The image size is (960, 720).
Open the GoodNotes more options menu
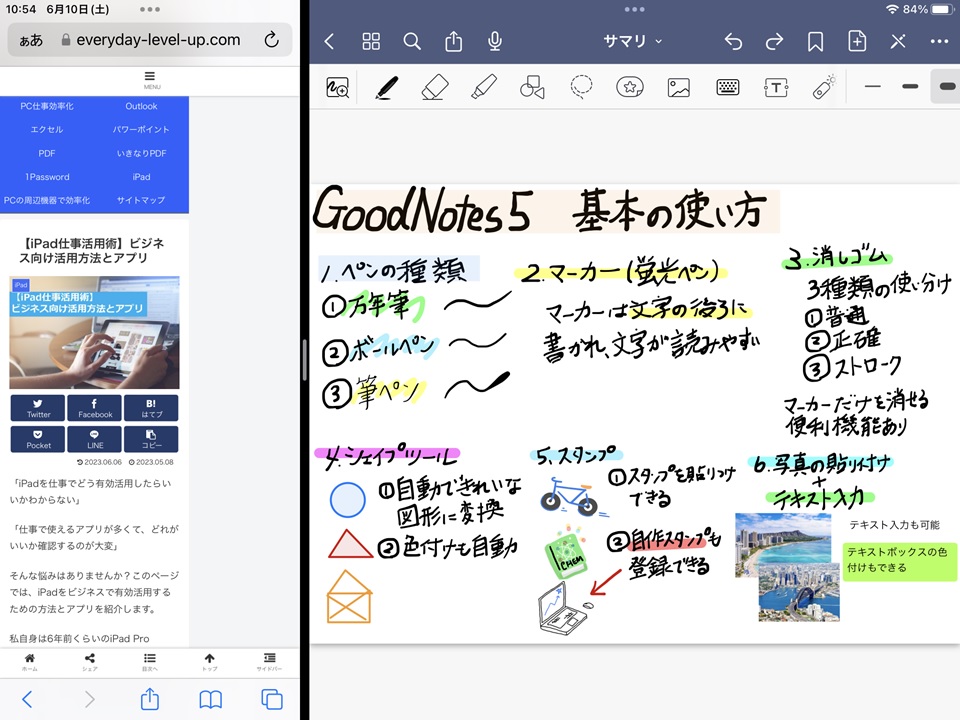(939, 41)
